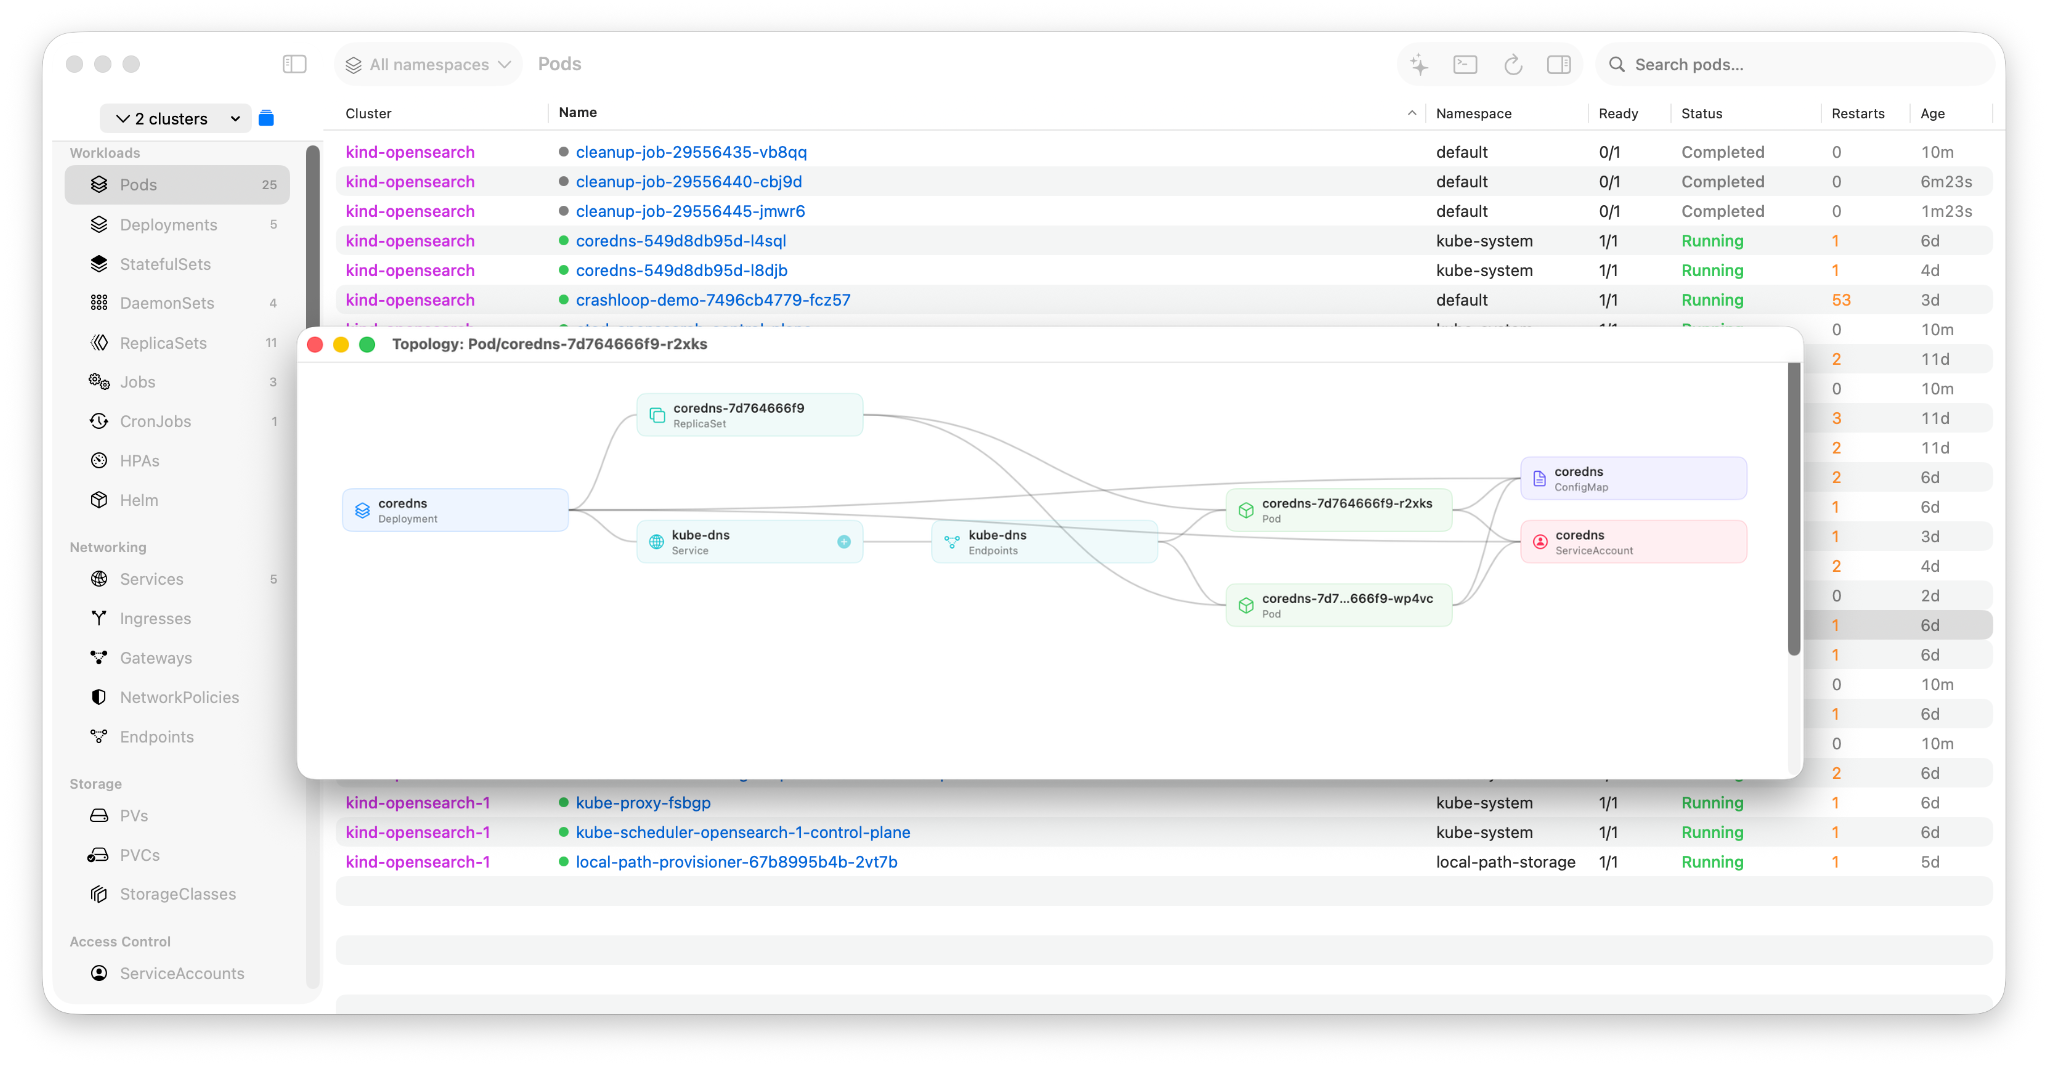Open pod local-path-provisioner-67b8995b4b-2vt7b

click(x=736, y=861)
